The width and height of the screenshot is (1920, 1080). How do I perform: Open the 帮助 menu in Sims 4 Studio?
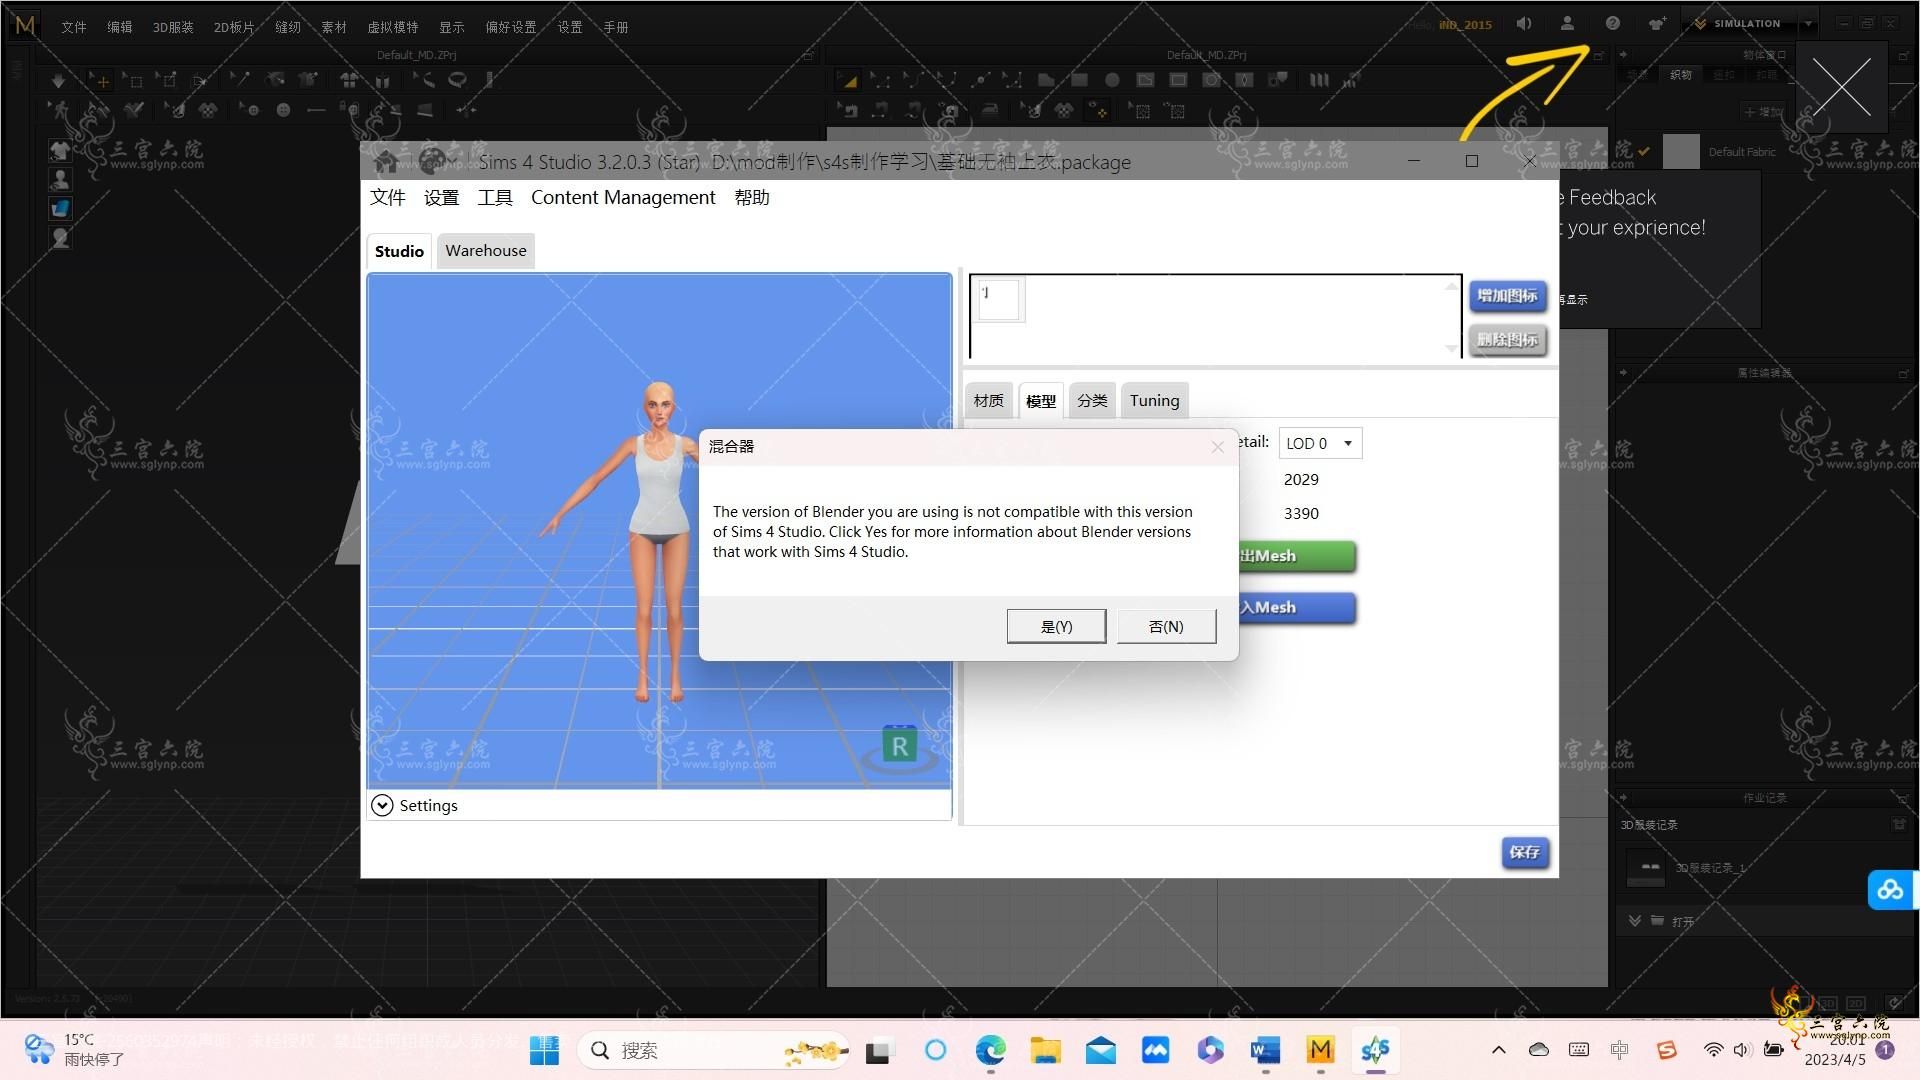click(752, 197)
